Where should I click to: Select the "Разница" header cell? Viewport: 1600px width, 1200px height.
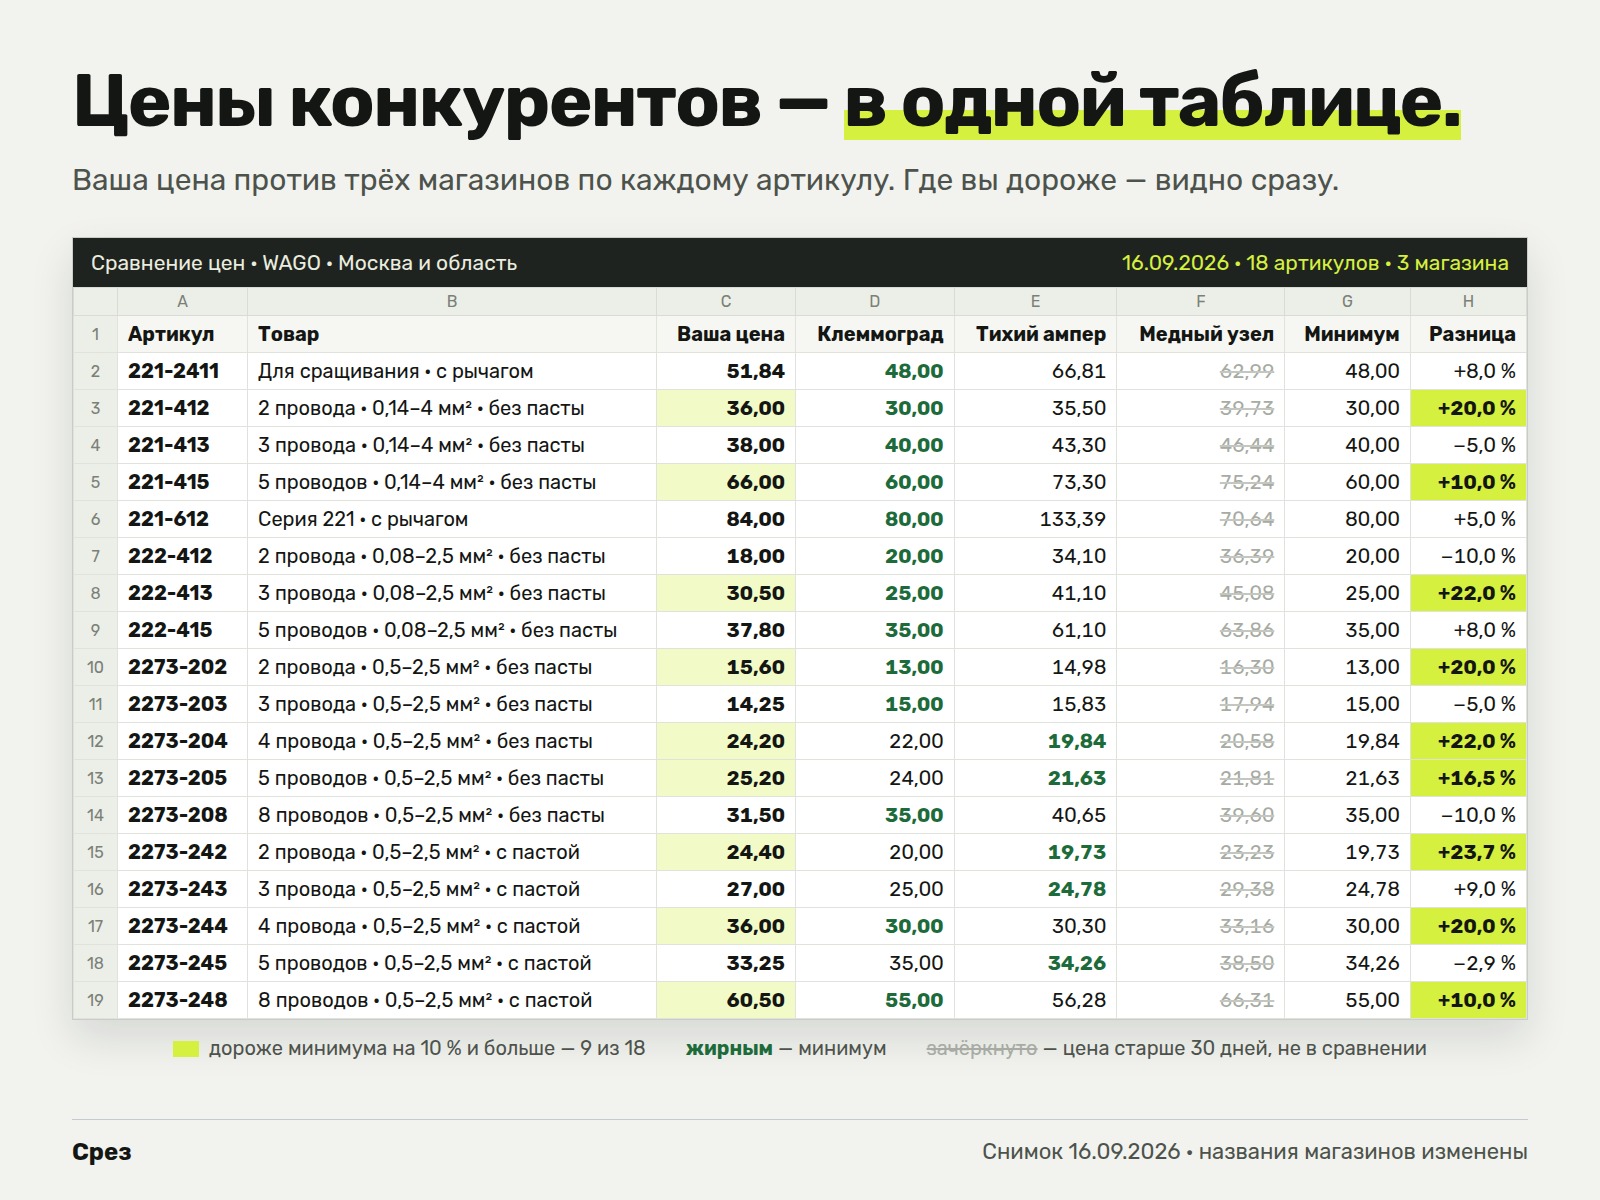(x=1468, y=334)
